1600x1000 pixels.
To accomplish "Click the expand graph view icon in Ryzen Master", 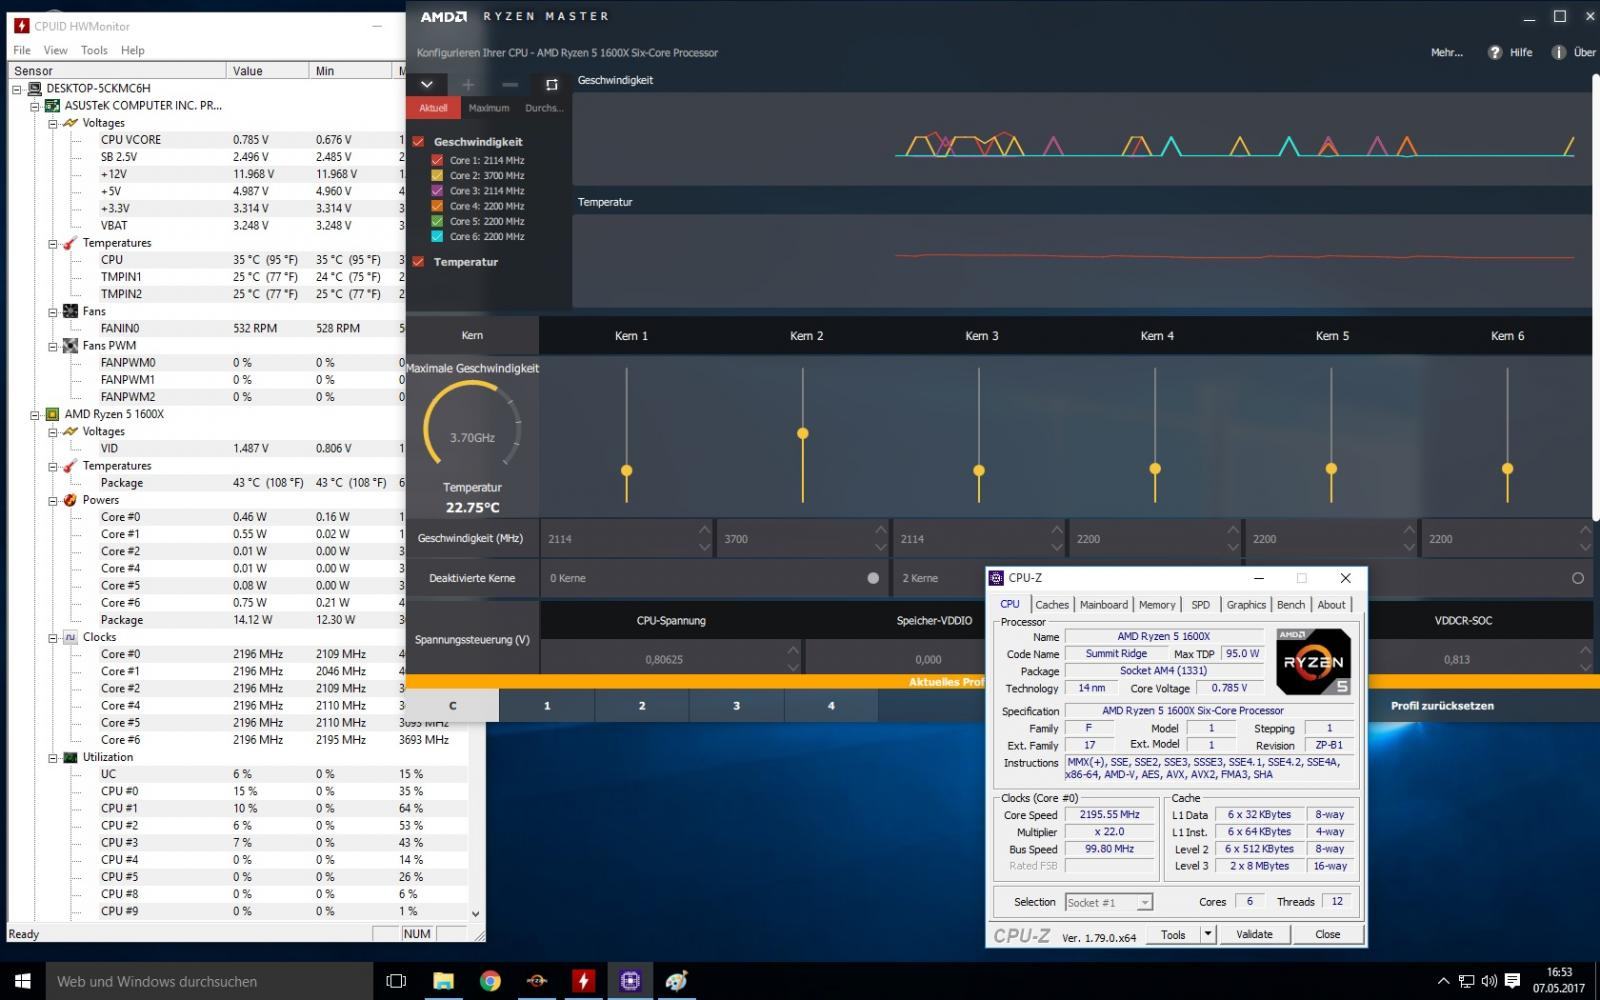I will [551, 85].
